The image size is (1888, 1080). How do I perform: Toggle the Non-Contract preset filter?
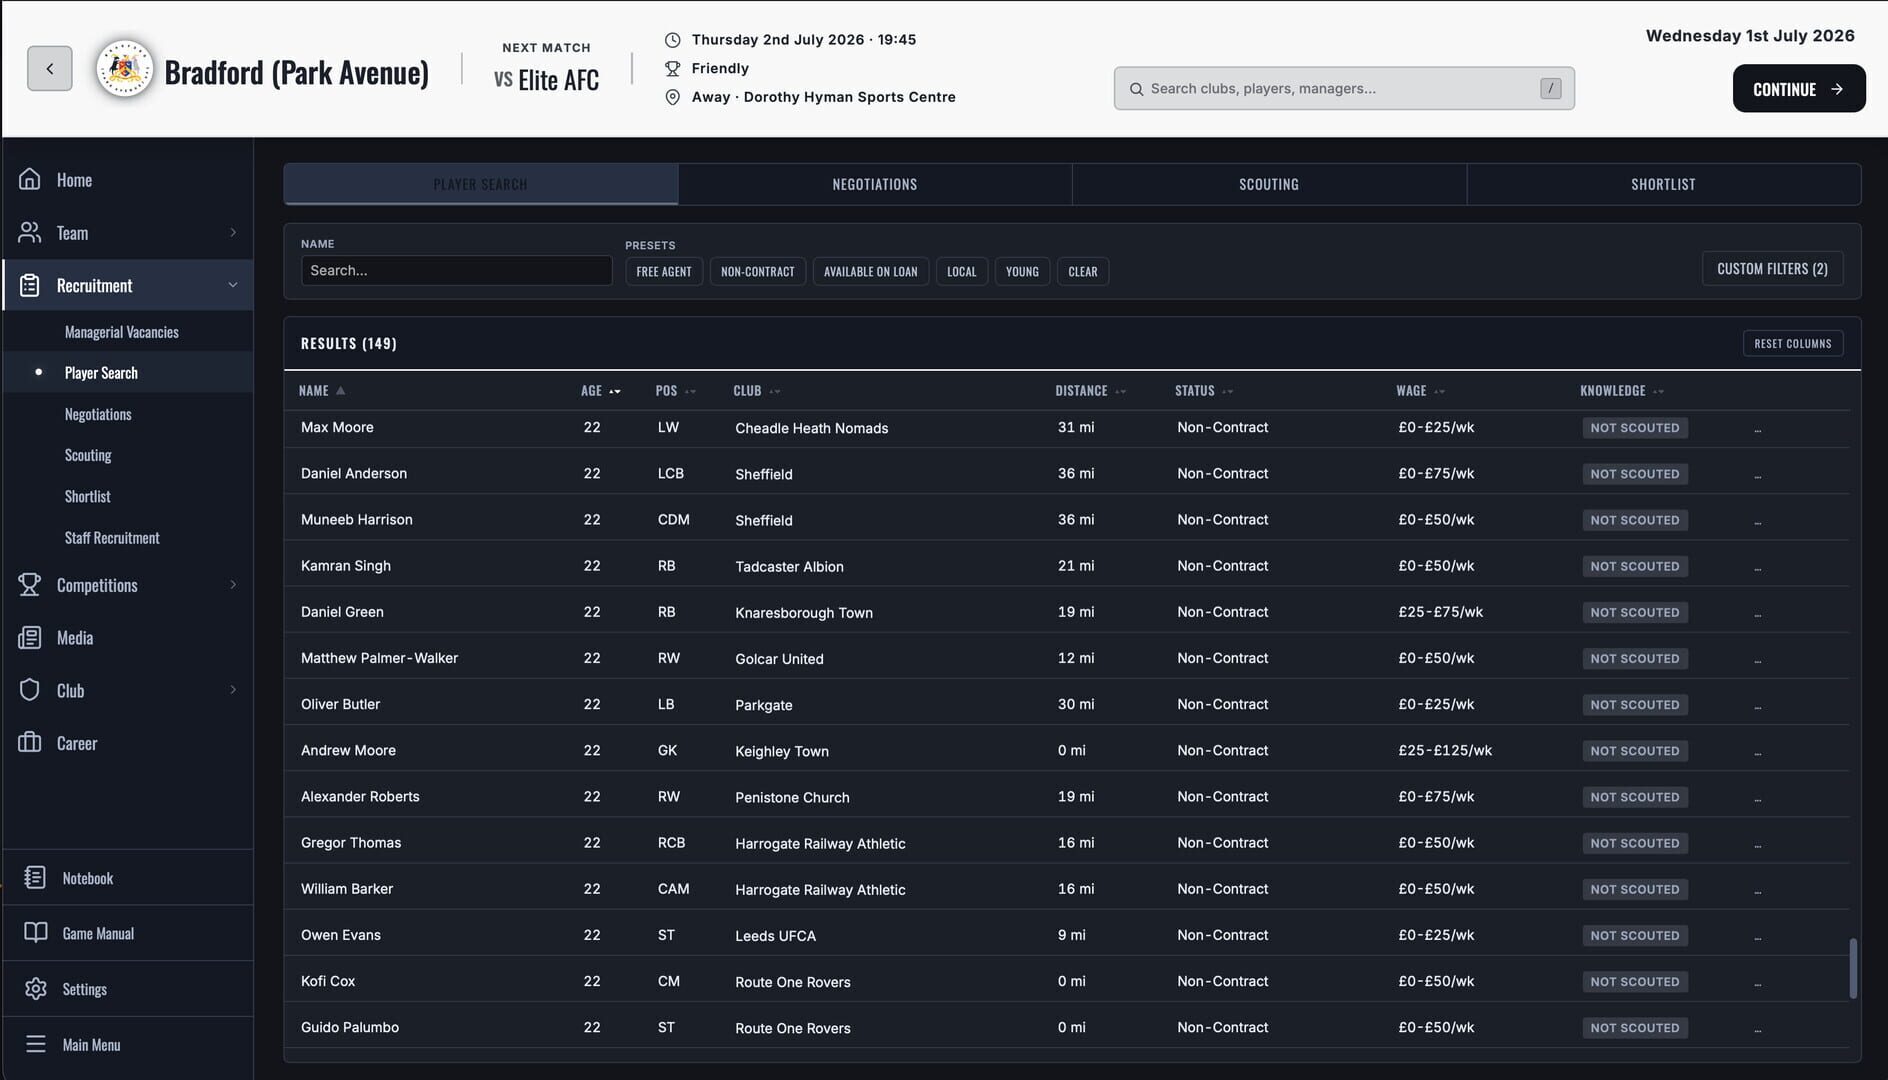pyautogui.click(x=758, y=271)
